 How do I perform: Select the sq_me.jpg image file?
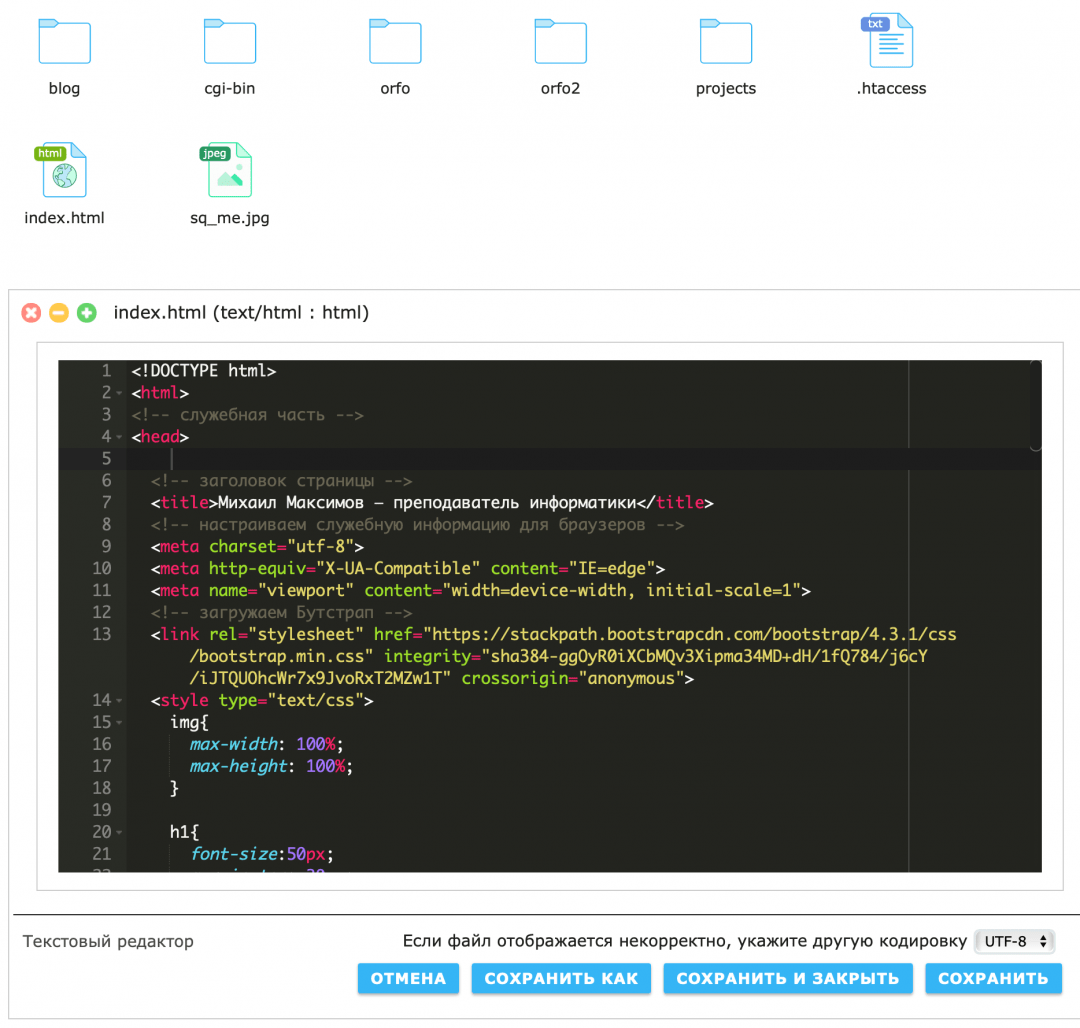point(230,170)
